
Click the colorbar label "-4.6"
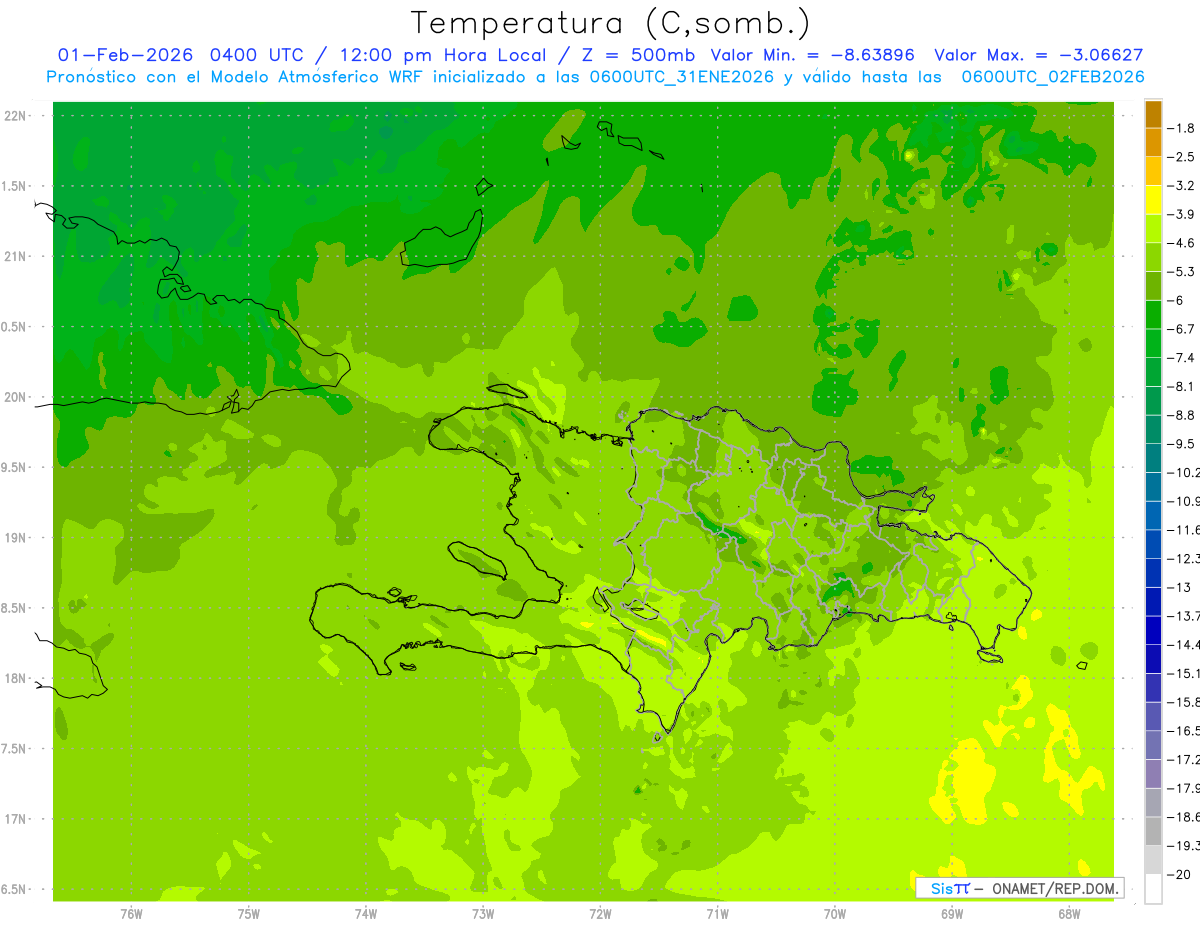coord(1182,243)
